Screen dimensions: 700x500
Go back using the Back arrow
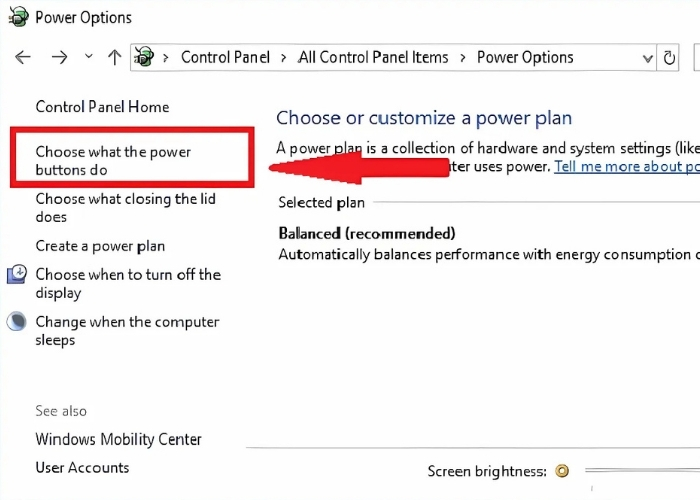pyautogui.click(x=23, y=57)
